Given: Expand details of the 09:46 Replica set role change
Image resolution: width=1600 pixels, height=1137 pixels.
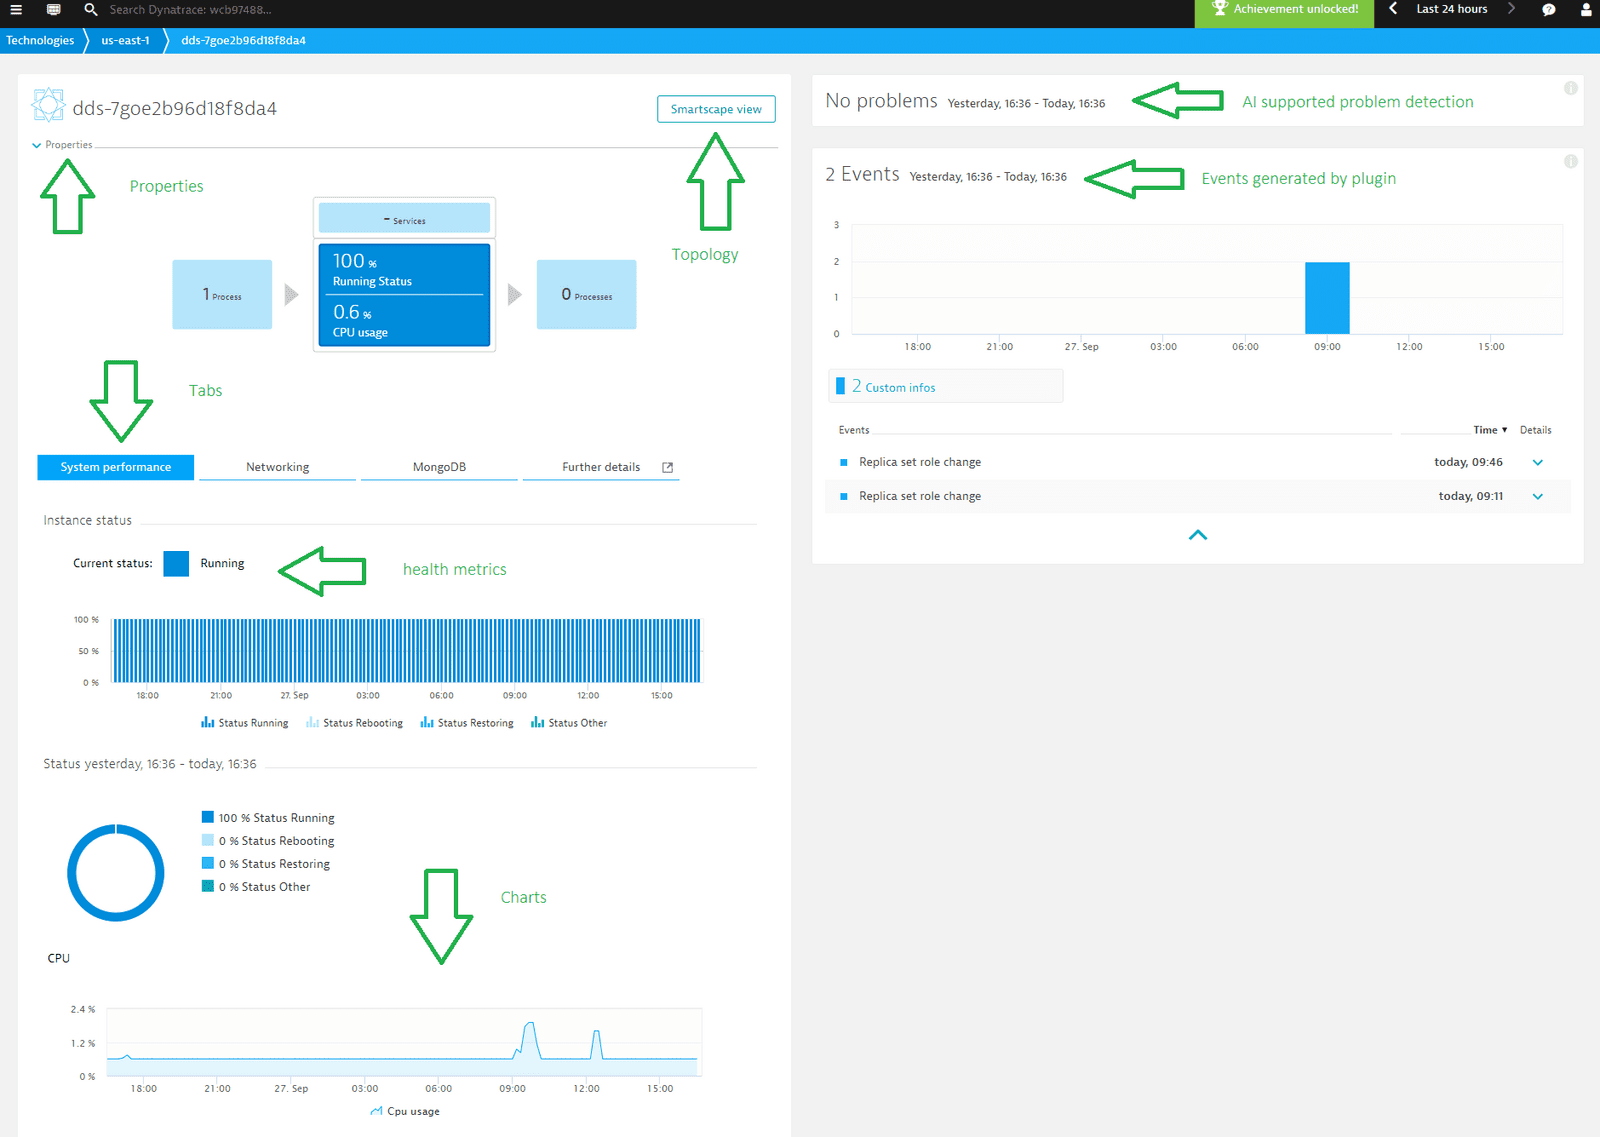Looking at the screenshot, I should [1537, 462].
